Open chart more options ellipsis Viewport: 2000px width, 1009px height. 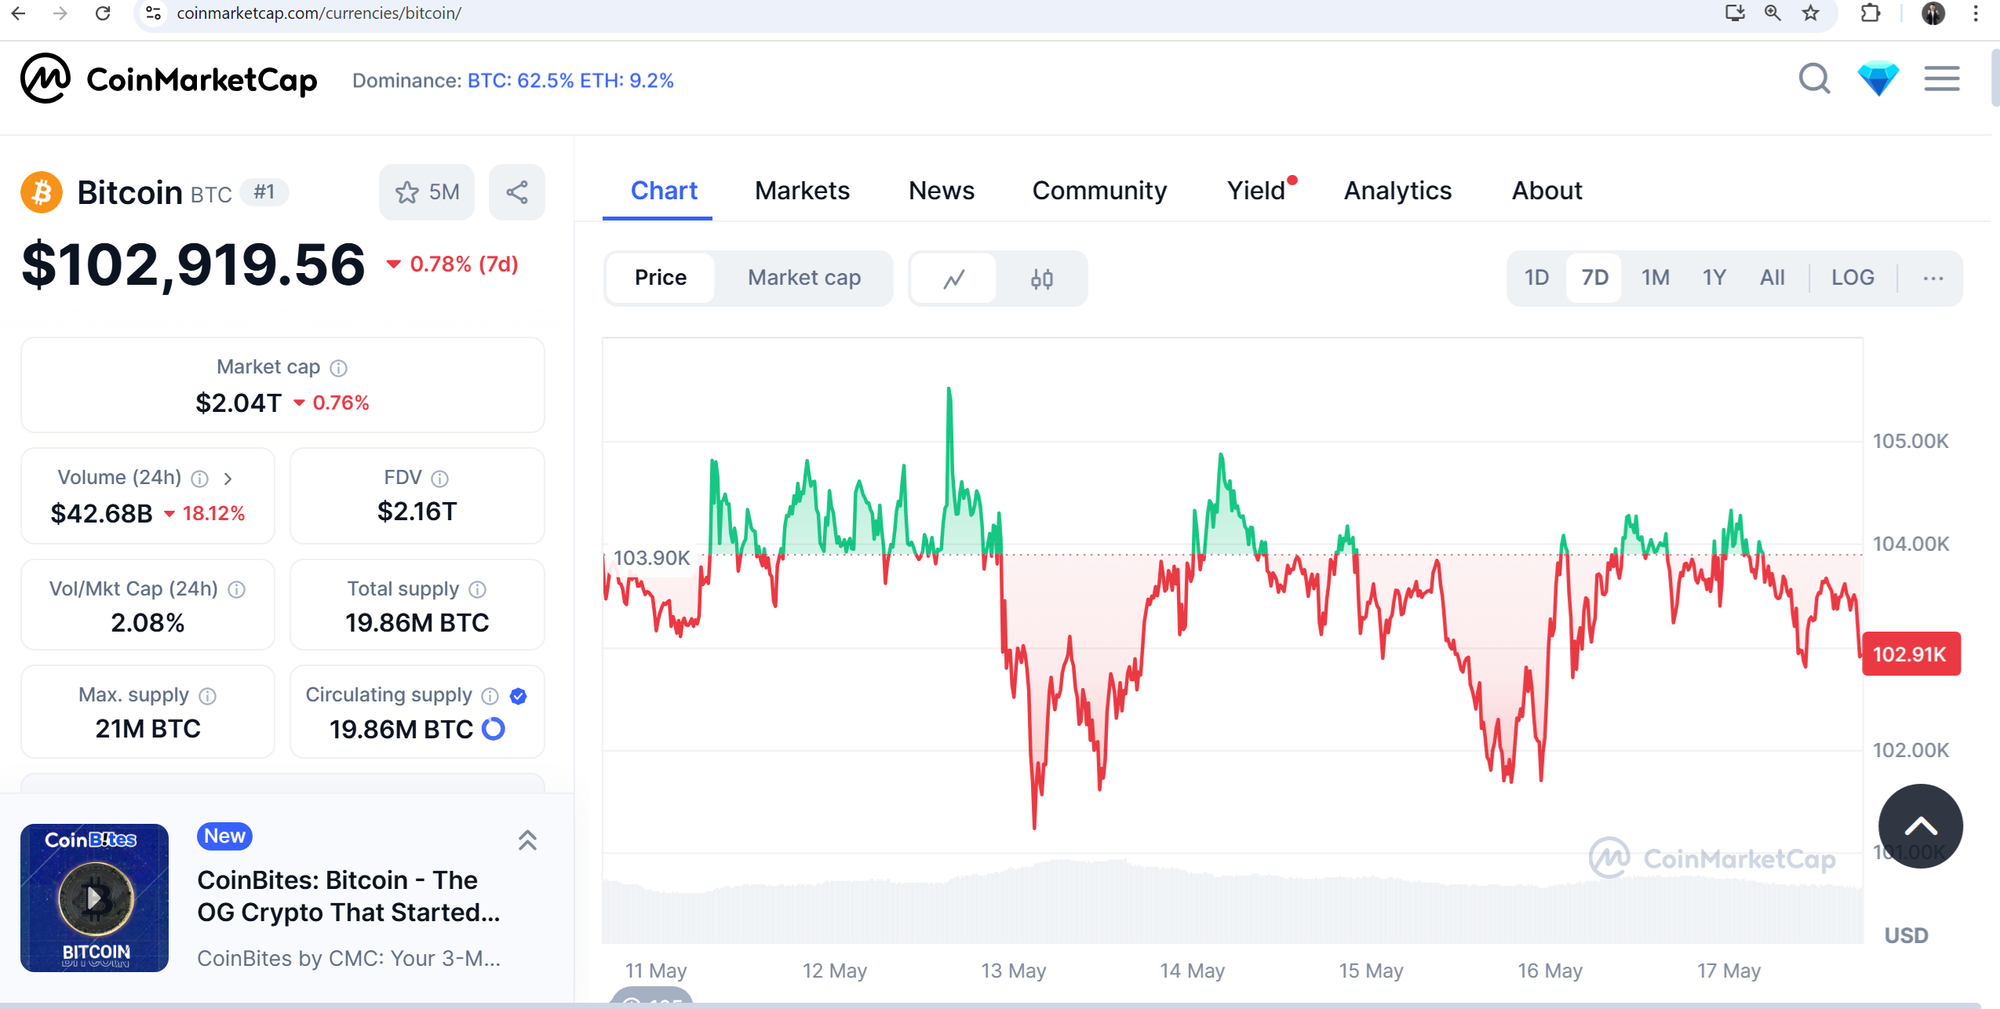pyautogui.click(x=1933, y=278)
